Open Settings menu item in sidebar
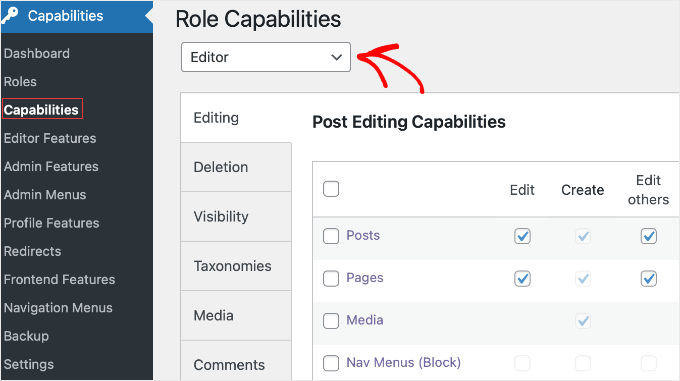 (29, 364)
